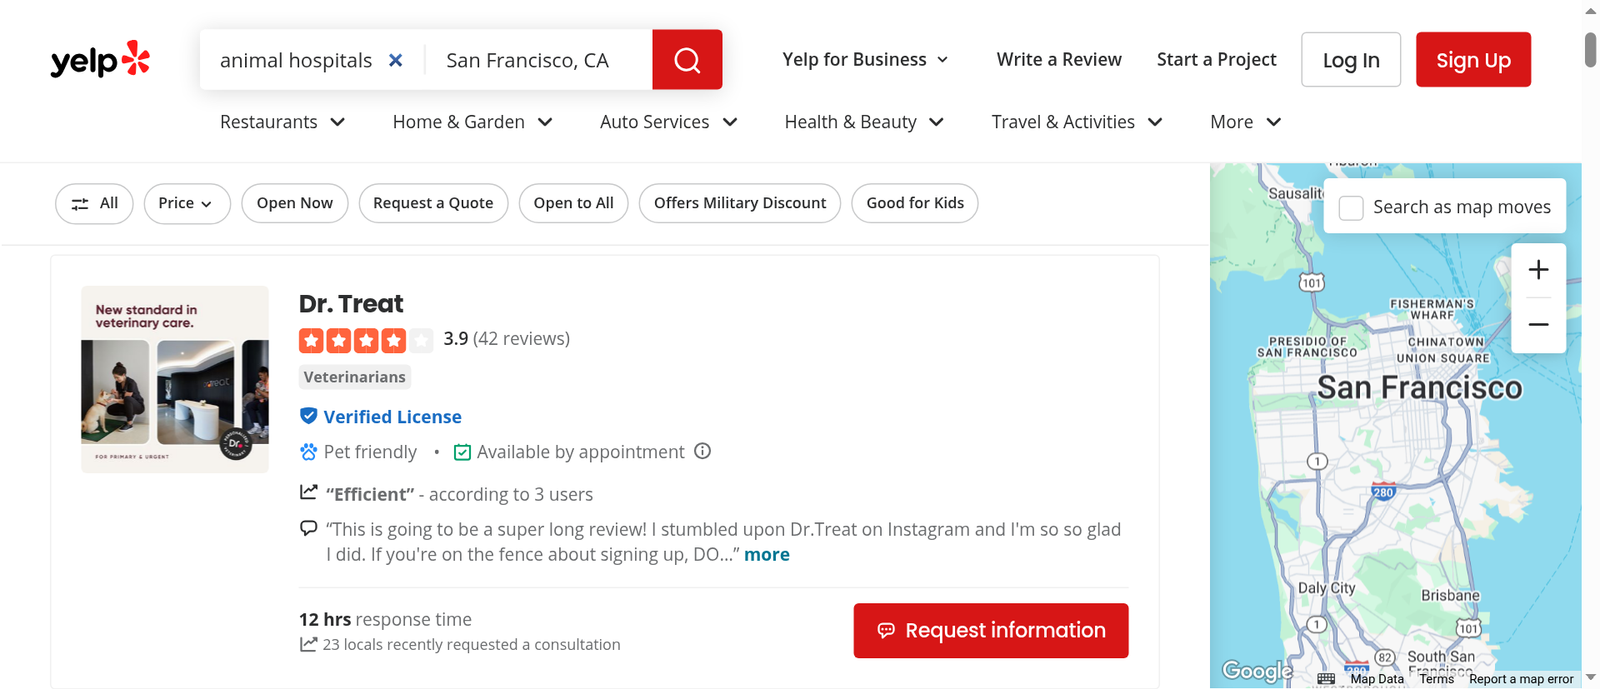
Task: Click the San Francisco label on the map
Action: coord(1419,388)
